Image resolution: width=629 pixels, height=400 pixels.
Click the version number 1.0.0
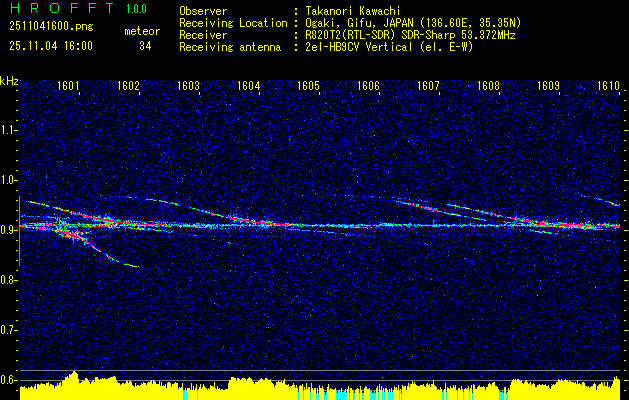click(x=136, y=9)
